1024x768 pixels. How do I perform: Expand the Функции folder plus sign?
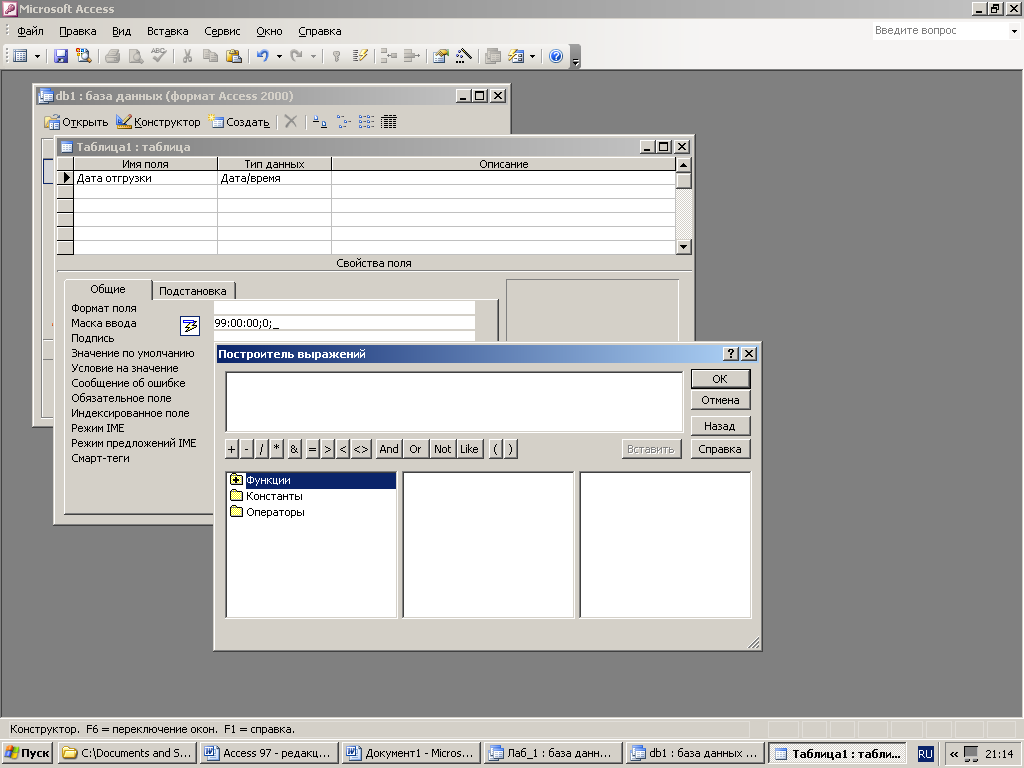pos(236,480)
